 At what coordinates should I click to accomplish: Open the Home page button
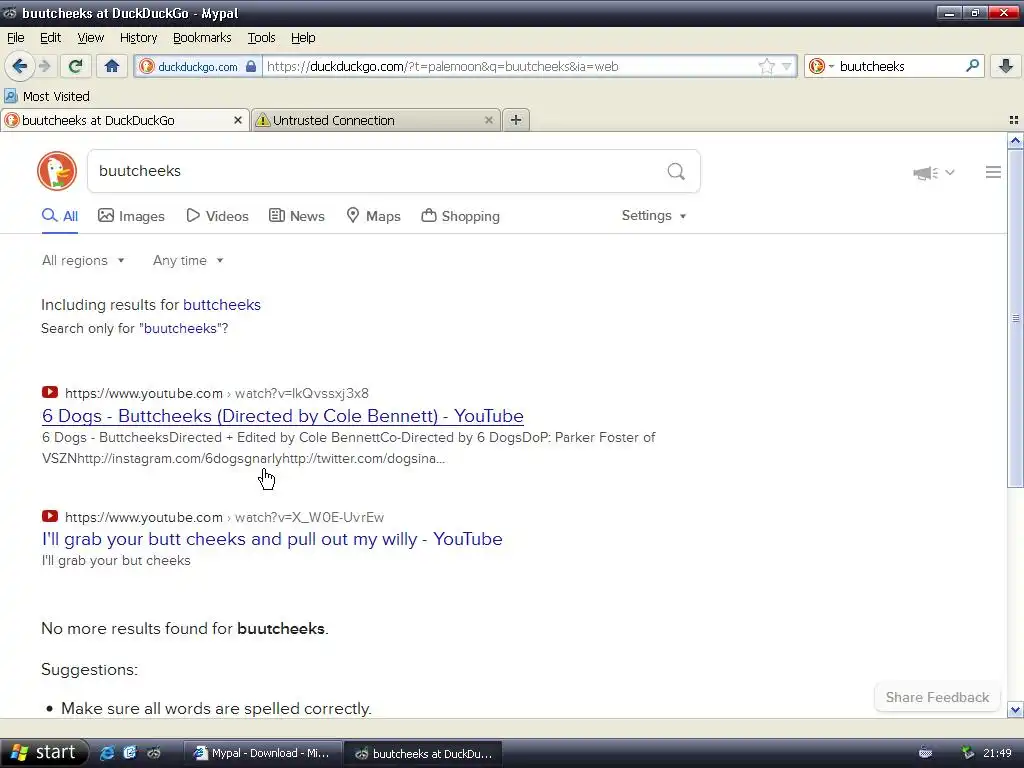112,66
